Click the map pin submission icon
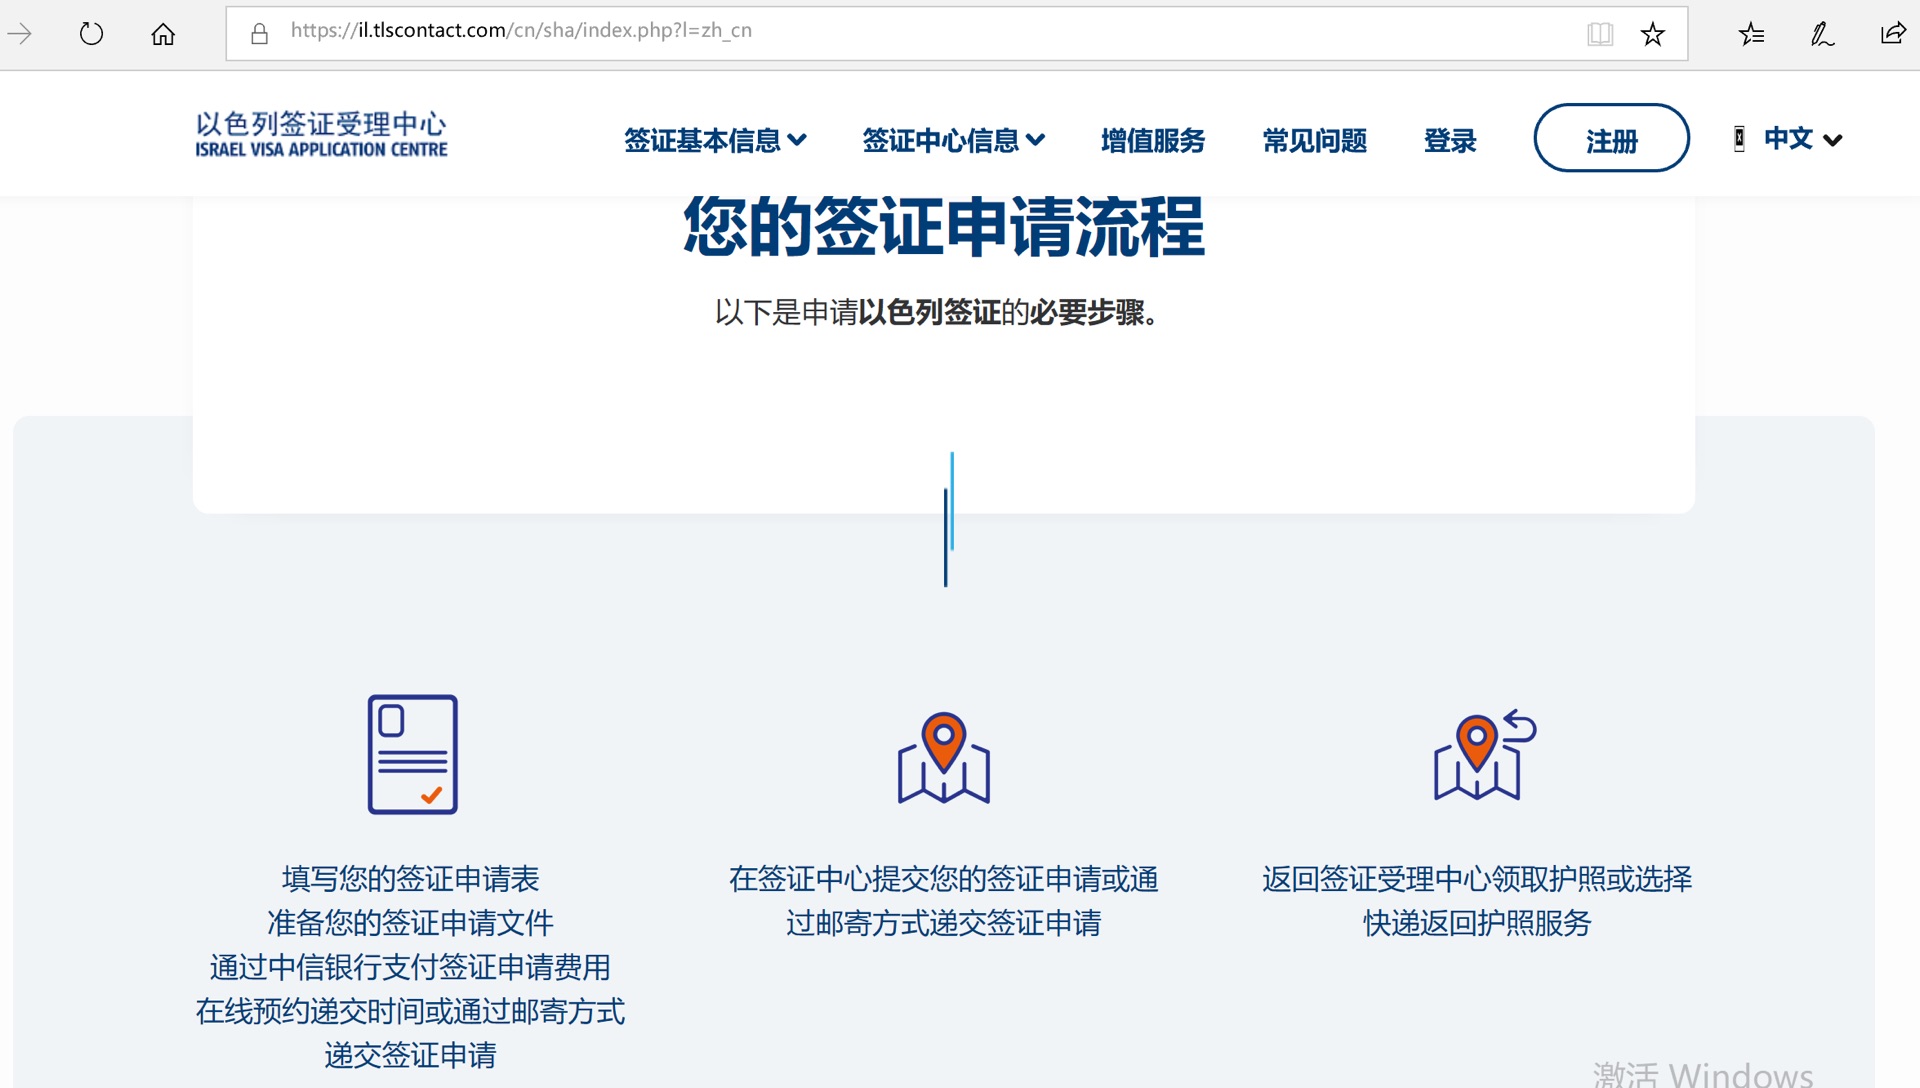The image size is (1920, 1088). click(944, 757)
